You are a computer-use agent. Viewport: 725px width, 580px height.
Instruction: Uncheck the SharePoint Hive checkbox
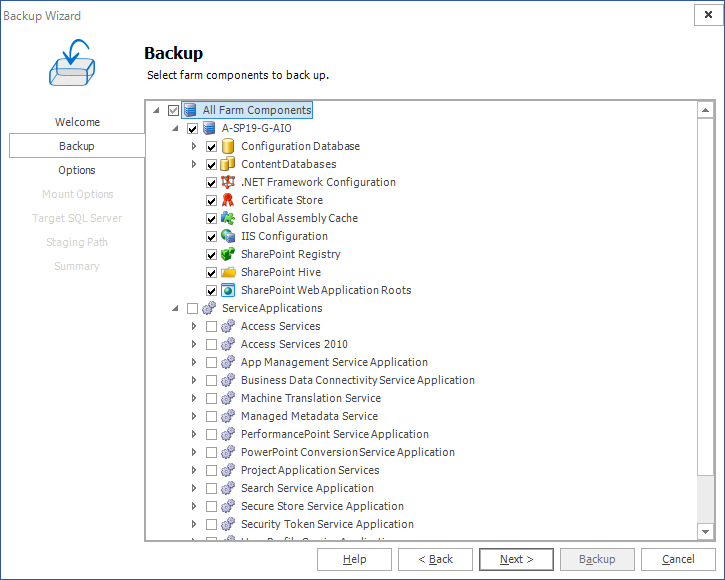[x=211, y=273]
